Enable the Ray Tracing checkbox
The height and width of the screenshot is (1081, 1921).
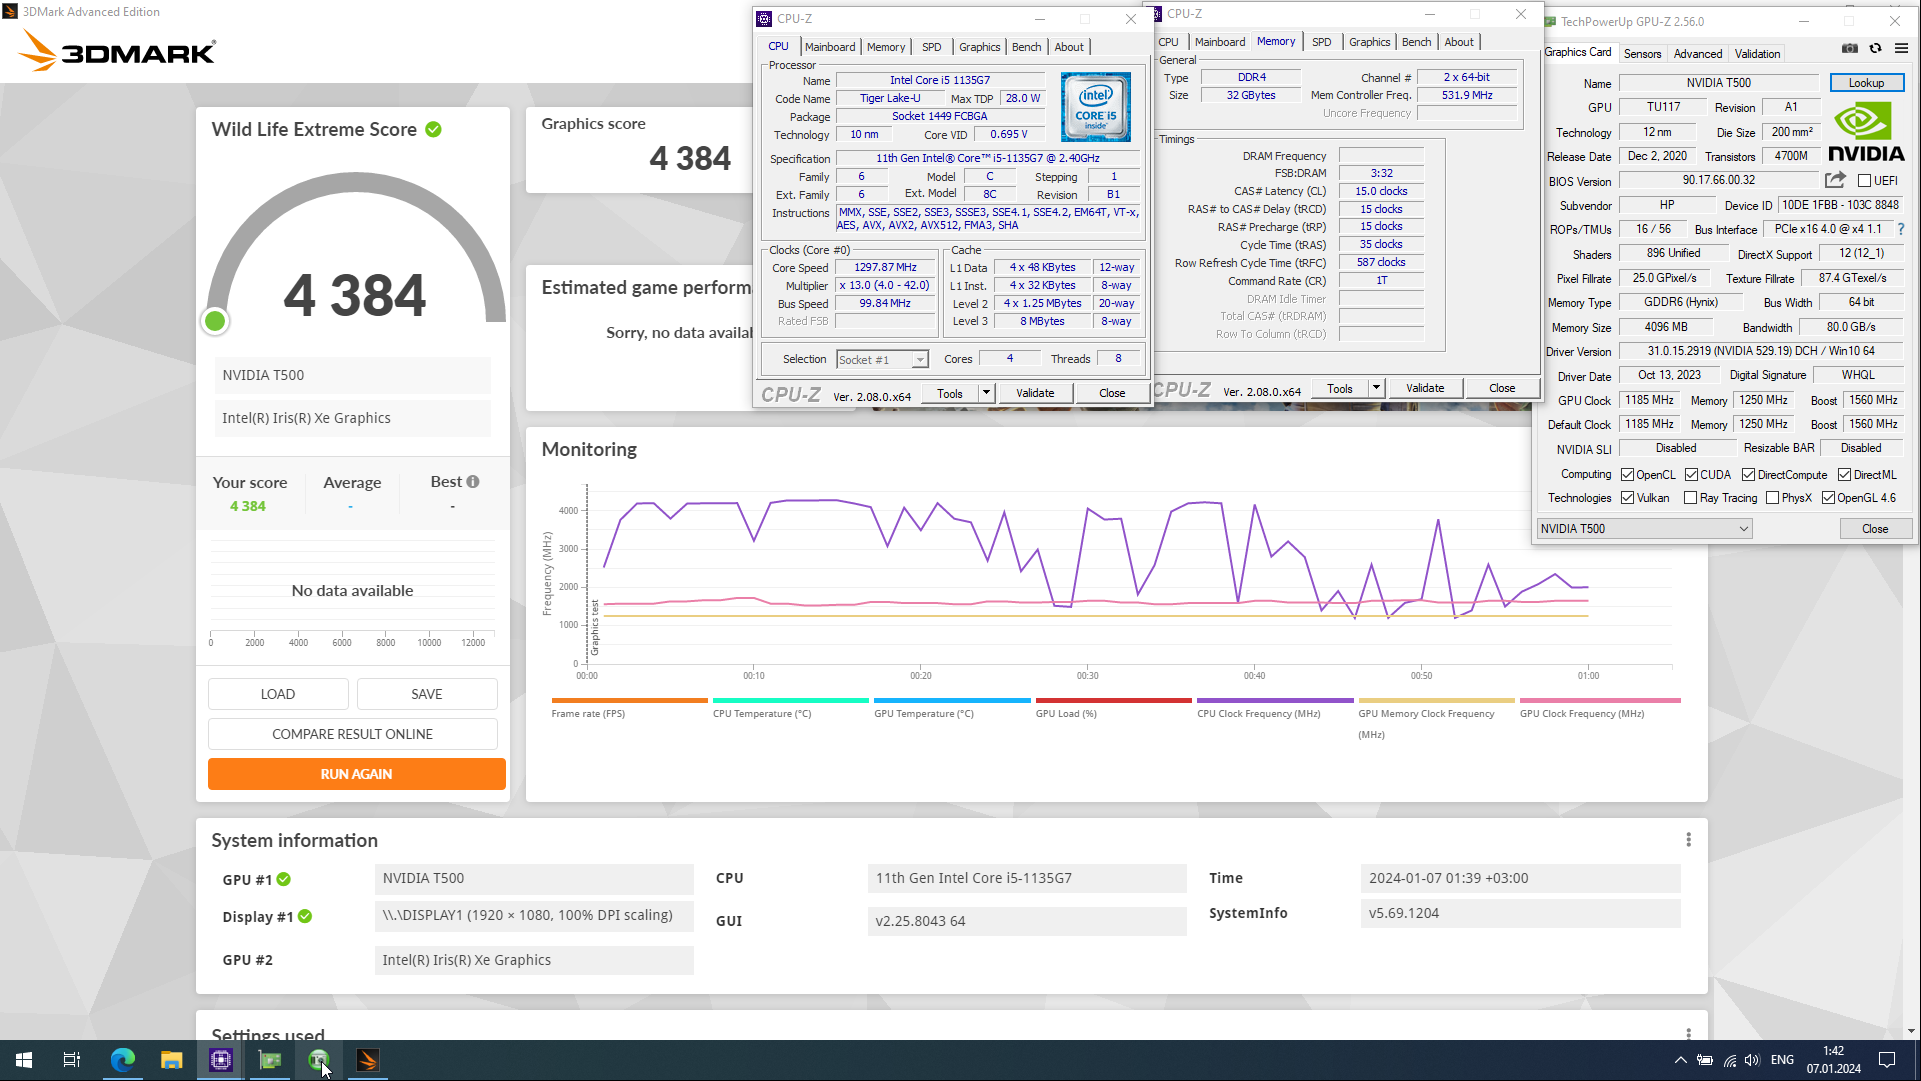pyautogui.click(x=1690, y=498)
